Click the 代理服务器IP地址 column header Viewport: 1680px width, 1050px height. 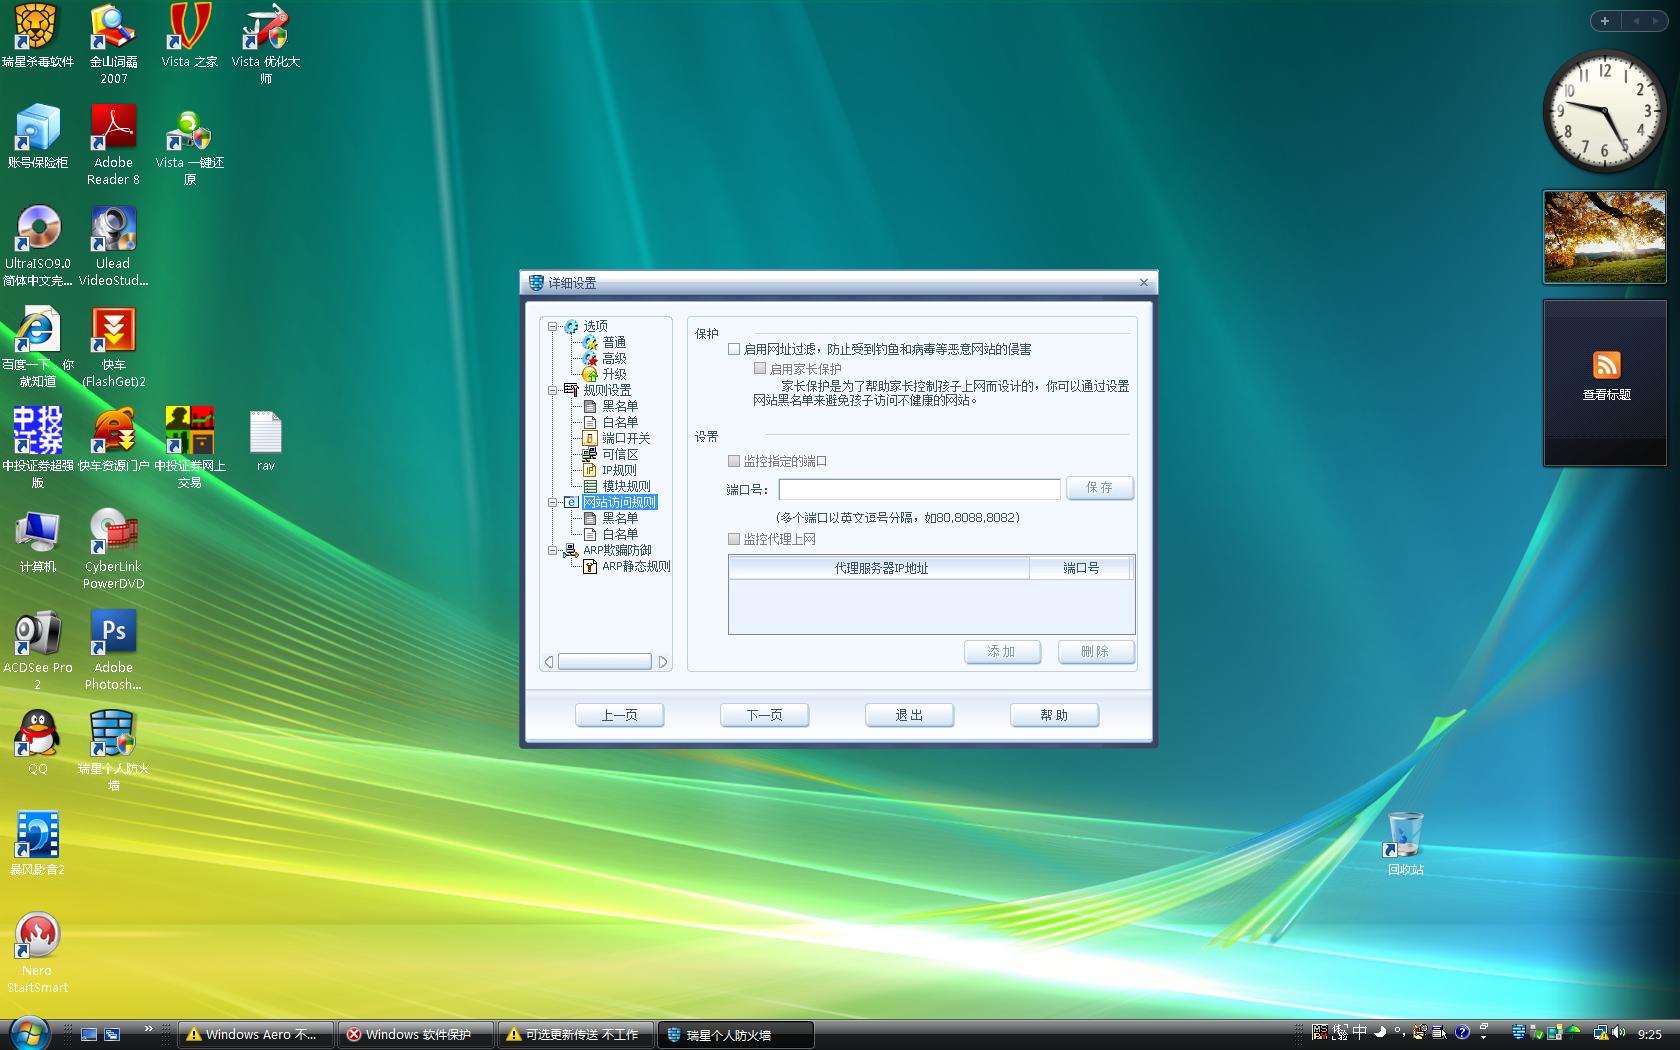click(x=880, y=568)
